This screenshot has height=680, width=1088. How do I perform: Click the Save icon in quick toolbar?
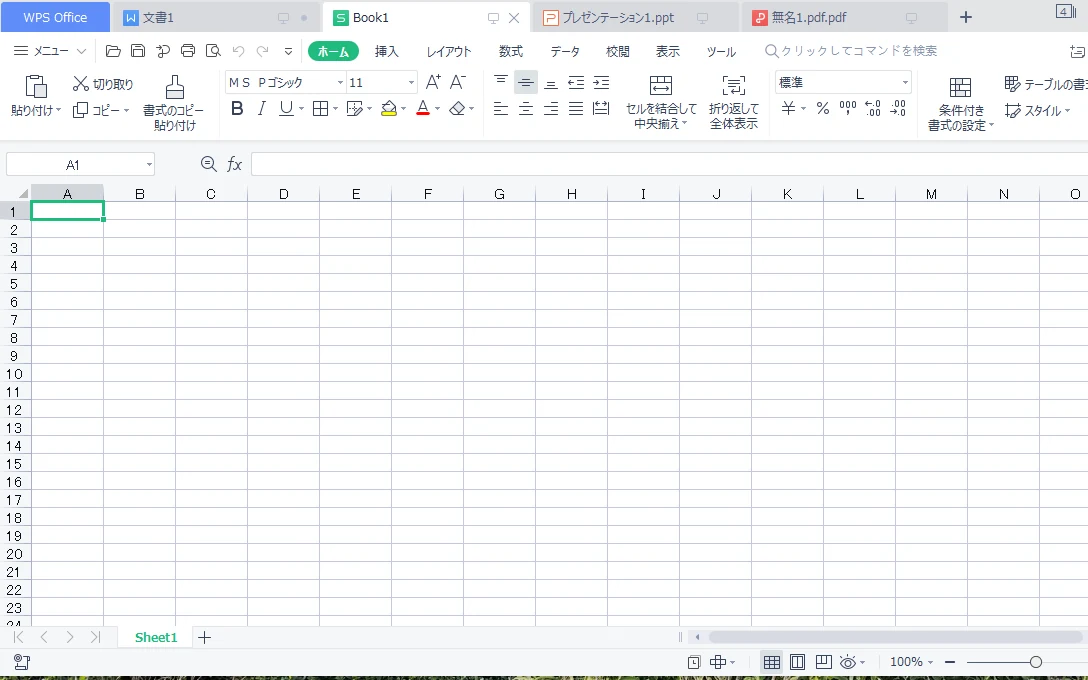point(138,51)
